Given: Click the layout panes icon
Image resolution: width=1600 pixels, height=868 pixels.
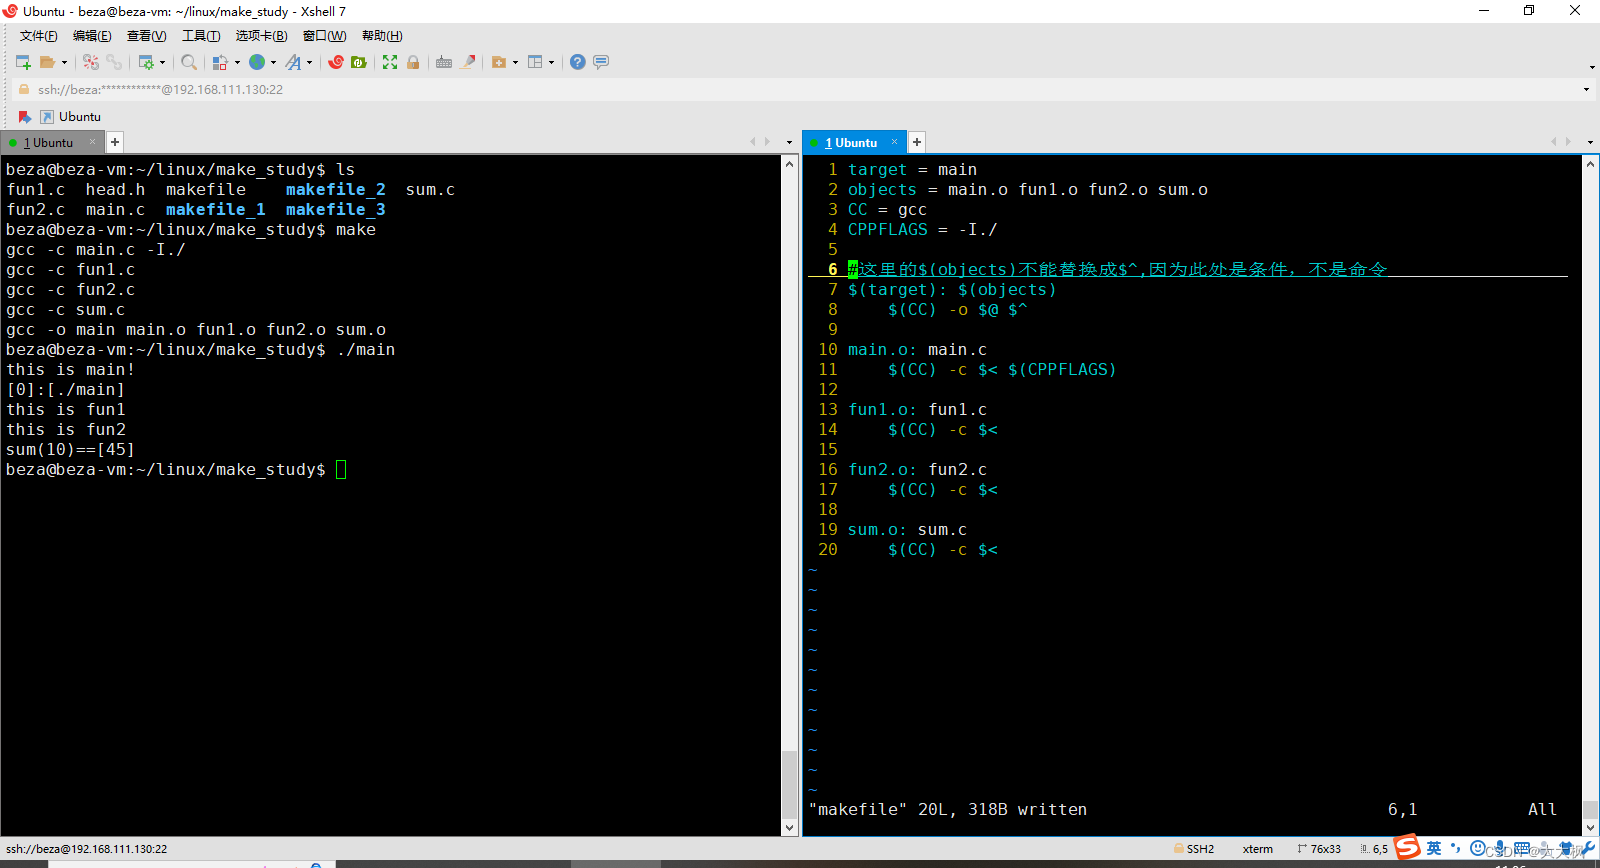Looking at the screenshot, I should pos(535,62).
